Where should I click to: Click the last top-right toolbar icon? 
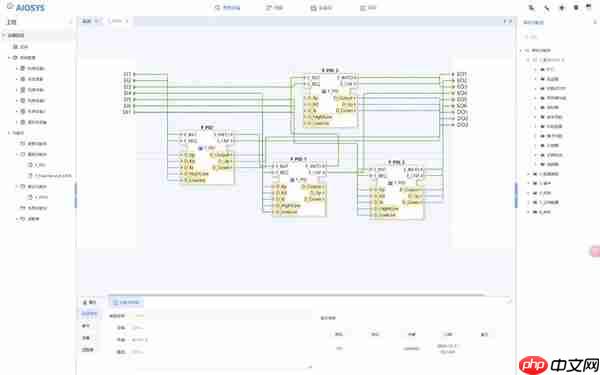590,7
